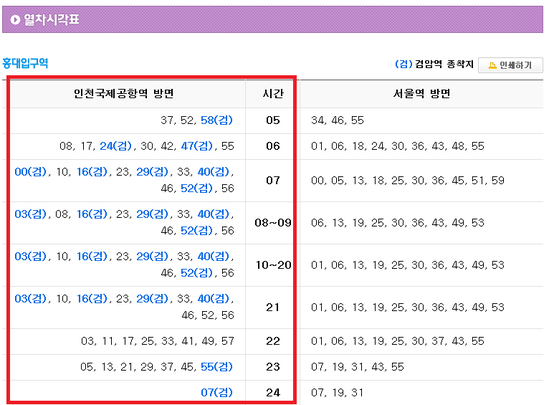Click airport-bound times 03, 11, 17, 25 in row 22
The image size is (554, 405).
point(158,341)
